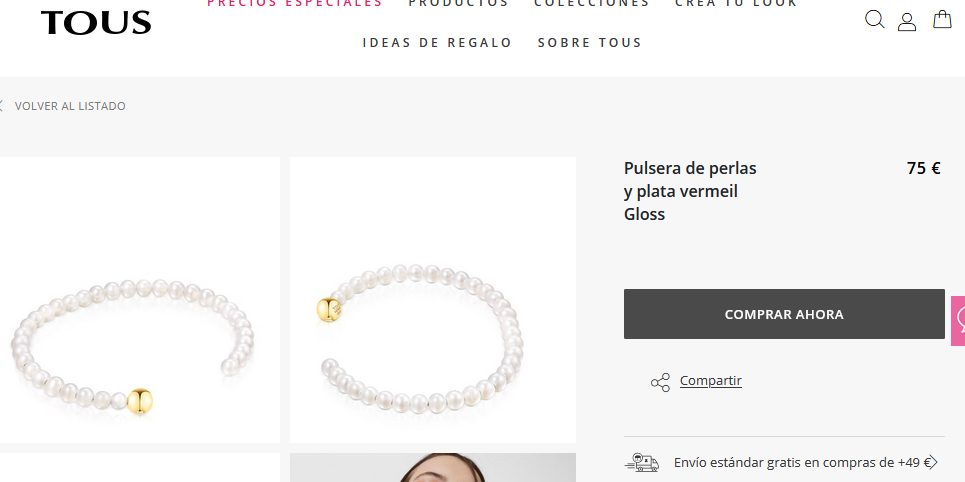965x482 pixels.
Task: Click the Comprar Ahora button
Action: click(x=784, y=314)
